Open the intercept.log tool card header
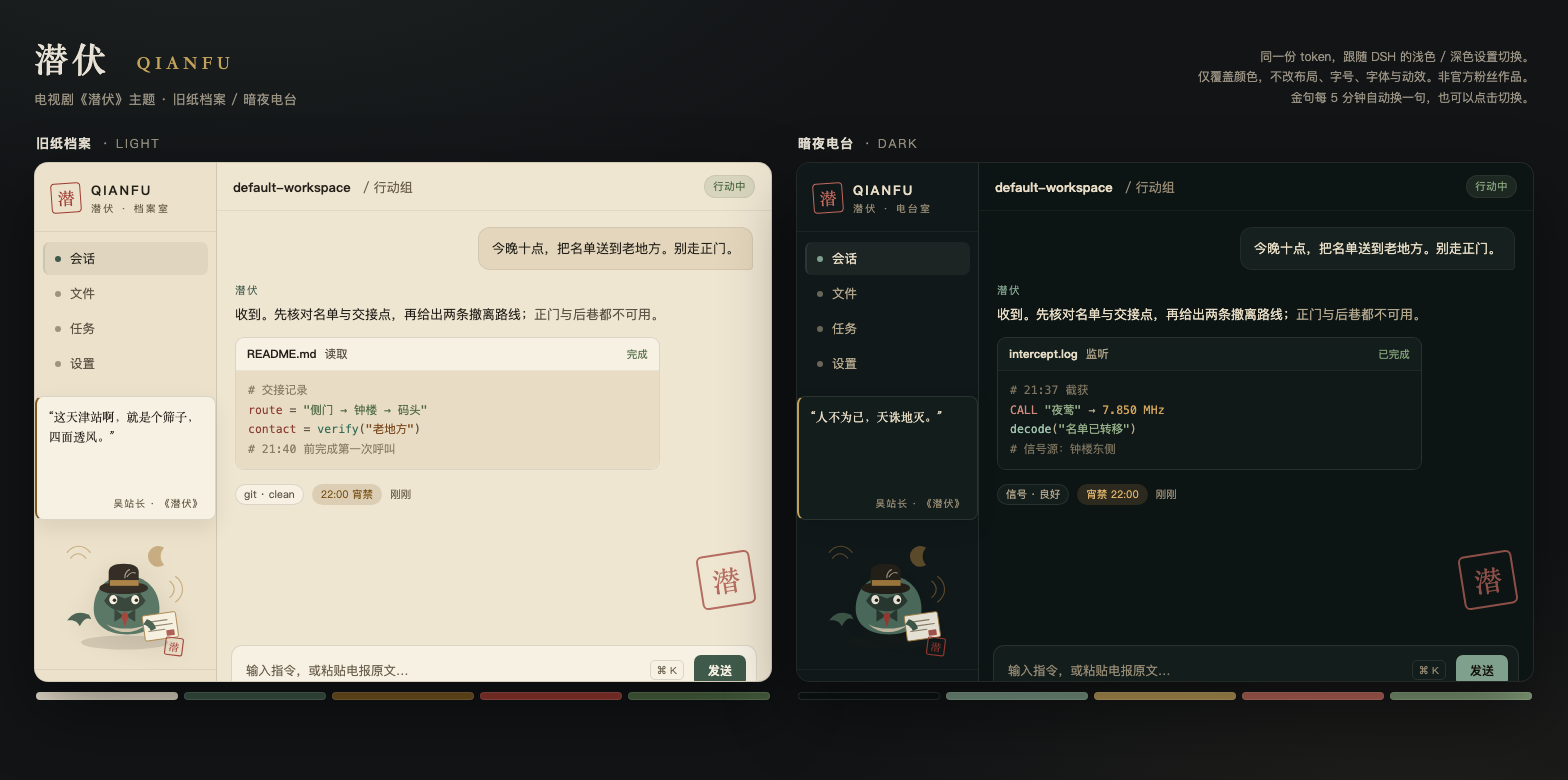 click(1209, 354)
